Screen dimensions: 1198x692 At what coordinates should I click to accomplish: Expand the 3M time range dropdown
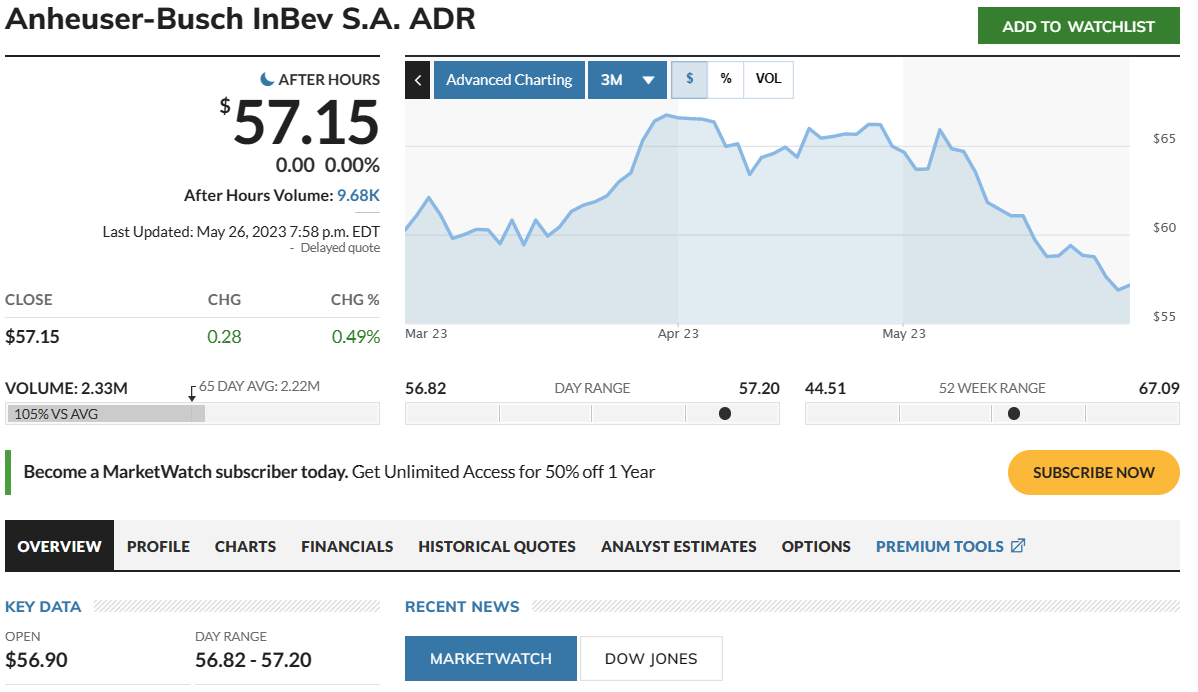(x=627, y=80)
